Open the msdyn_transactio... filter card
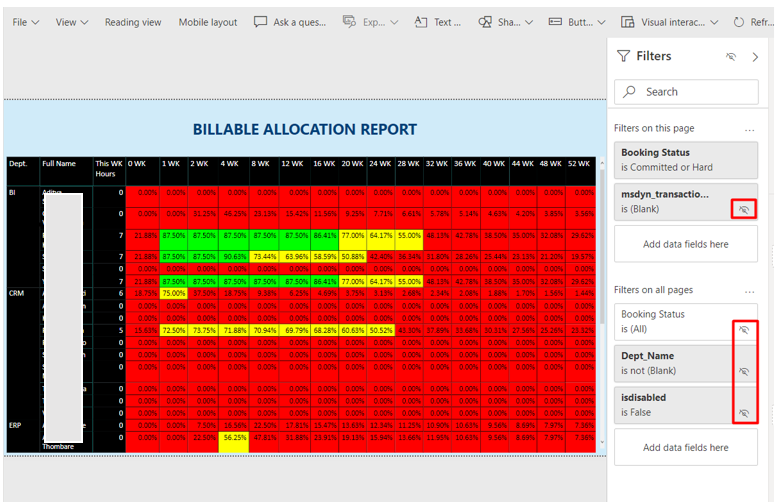Screen dimensions: 775x502 [x=686, y=202]
